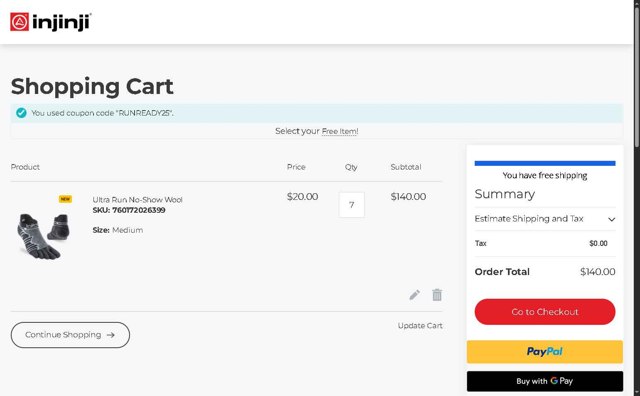
Task: Click the quantity field showing 7
Action: pyautogui.click(x=351, y=205)
